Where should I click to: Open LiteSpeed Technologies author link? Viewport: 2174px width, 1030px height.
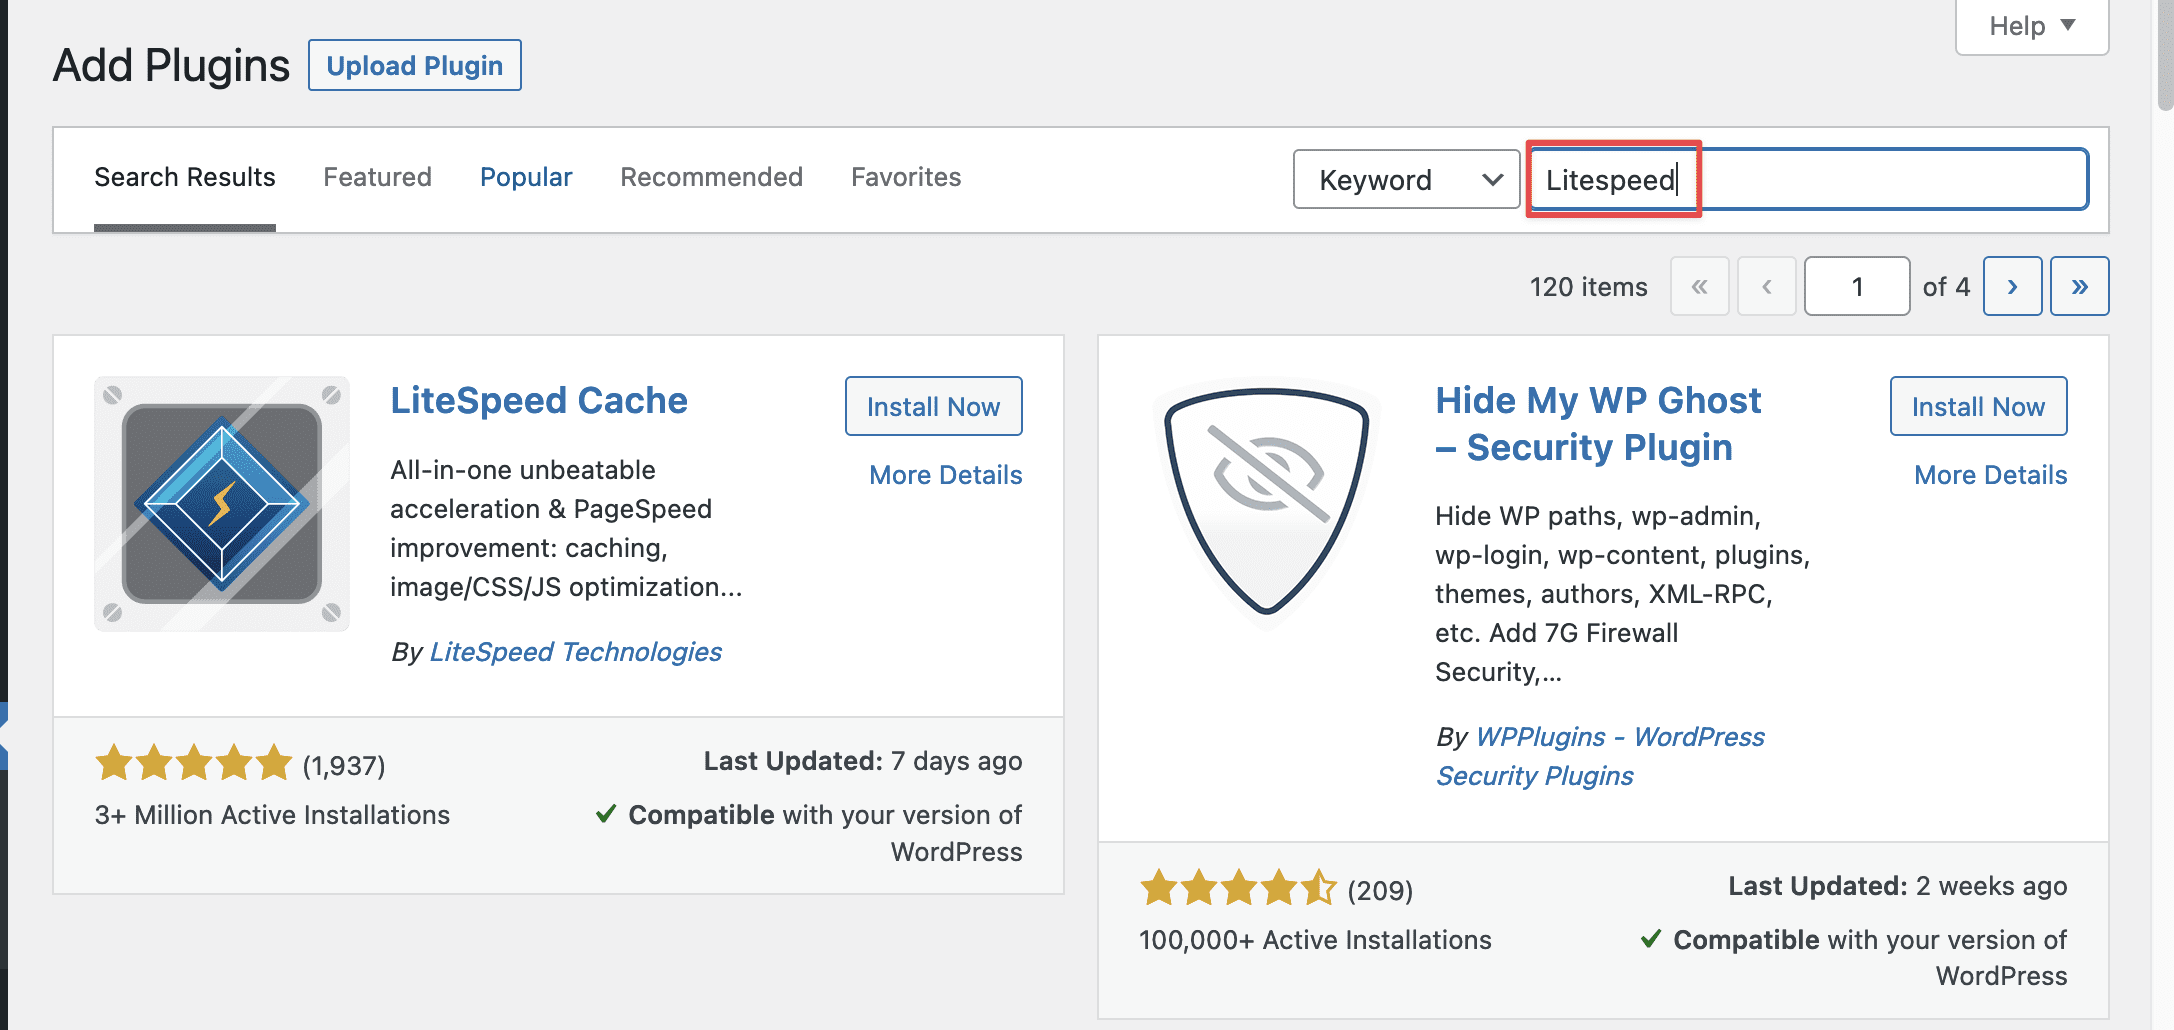(x=575, y=652)
